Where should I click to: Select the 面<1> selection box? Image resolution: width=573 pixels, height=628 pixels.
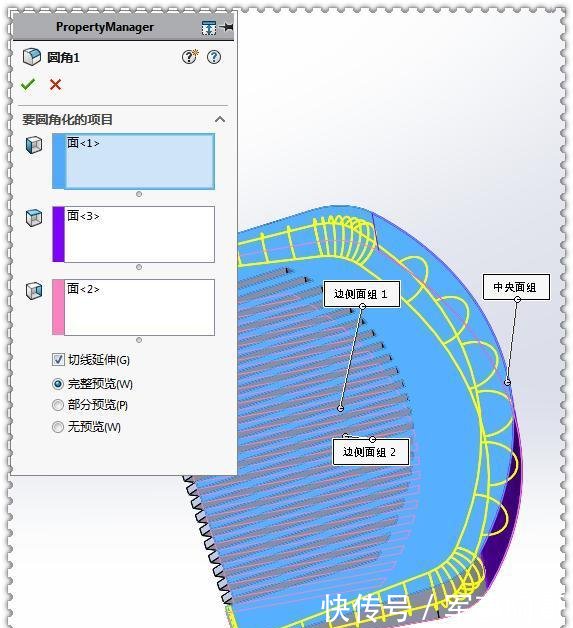[139, 161]
